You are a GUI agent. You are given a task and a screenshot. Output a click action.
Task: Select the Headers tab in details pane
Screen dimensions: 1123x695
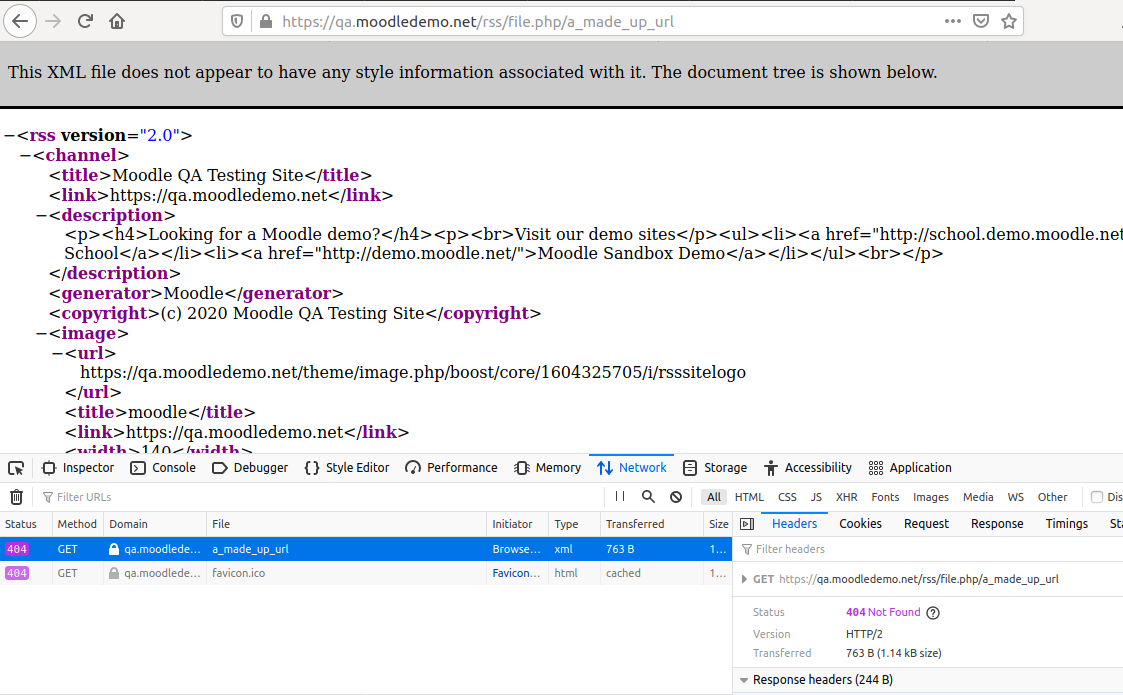click(794, 524)
